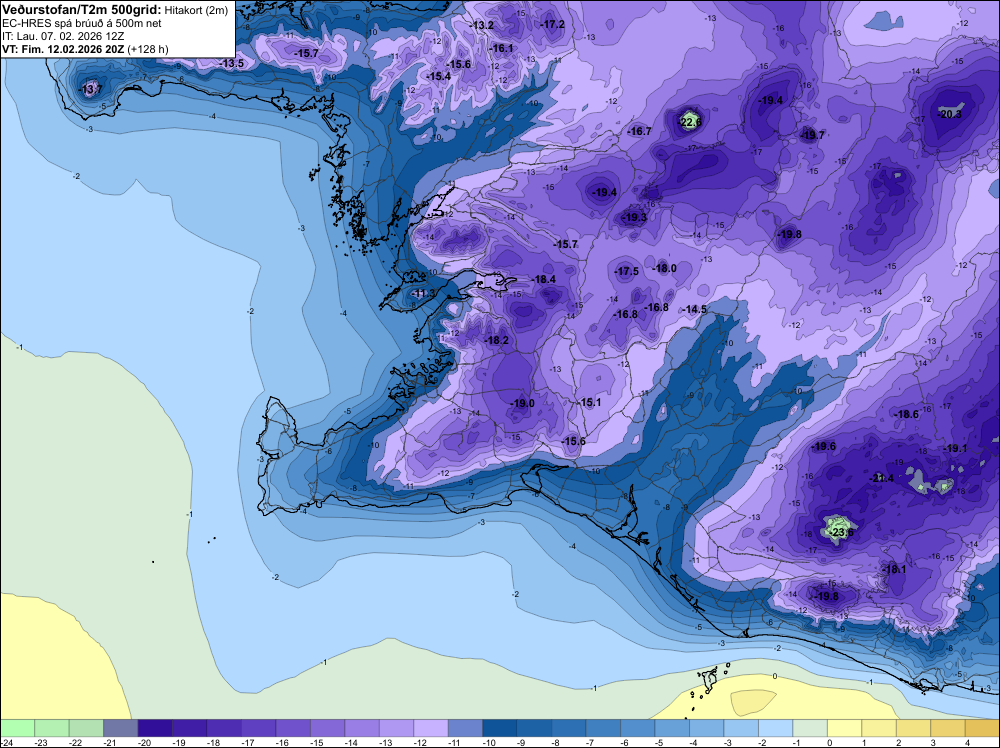Click the -10 label in the colour legend
The height and width of the screenshot is (748, 1000).
(x=489, y=742)
